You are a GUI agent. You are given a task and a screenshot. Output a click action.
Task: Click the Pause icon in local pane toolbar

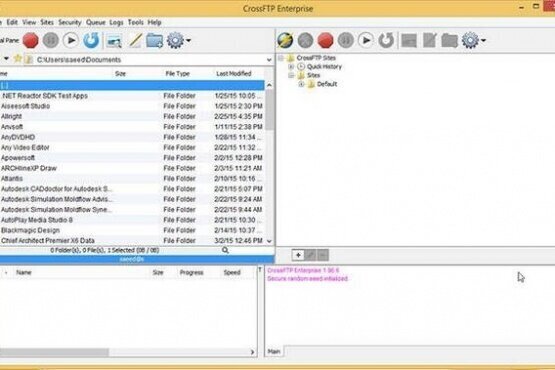pos(51,40)
